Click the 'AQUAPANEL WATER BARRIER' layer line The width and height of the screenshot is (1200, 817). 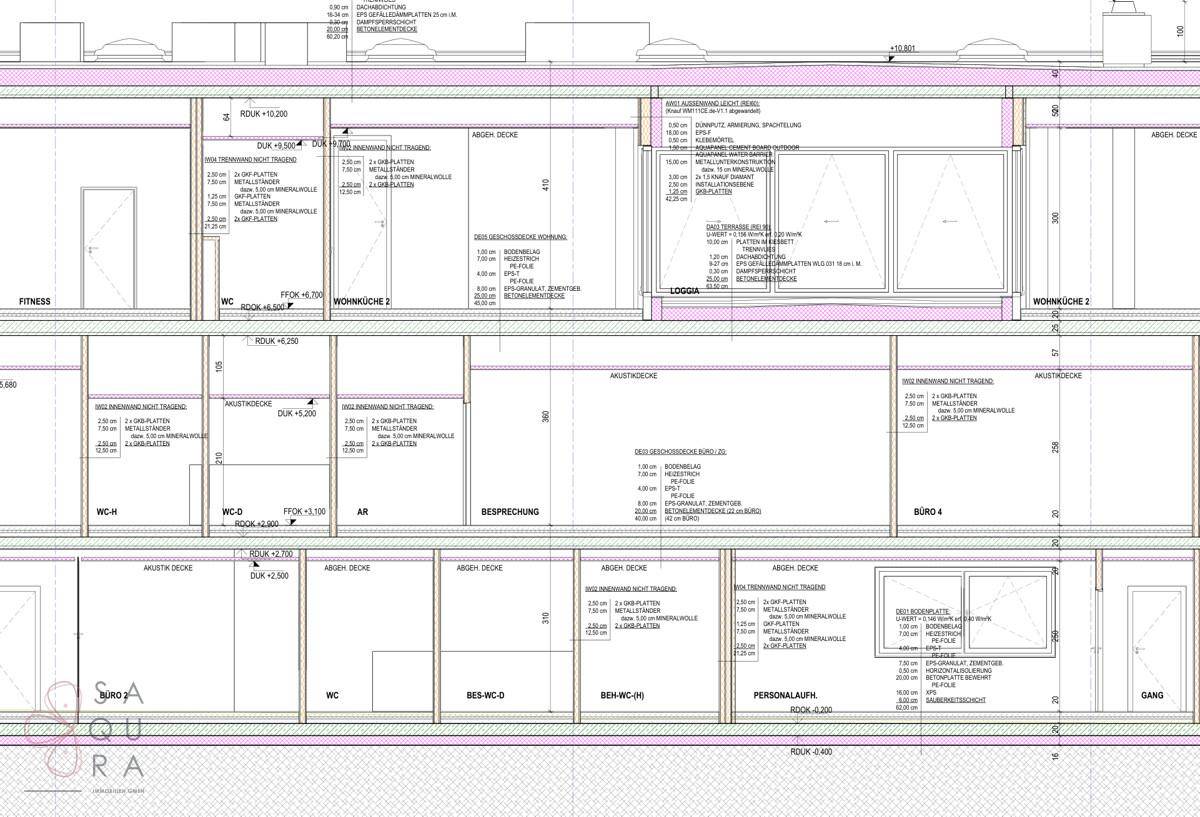(x=735, y=154)
